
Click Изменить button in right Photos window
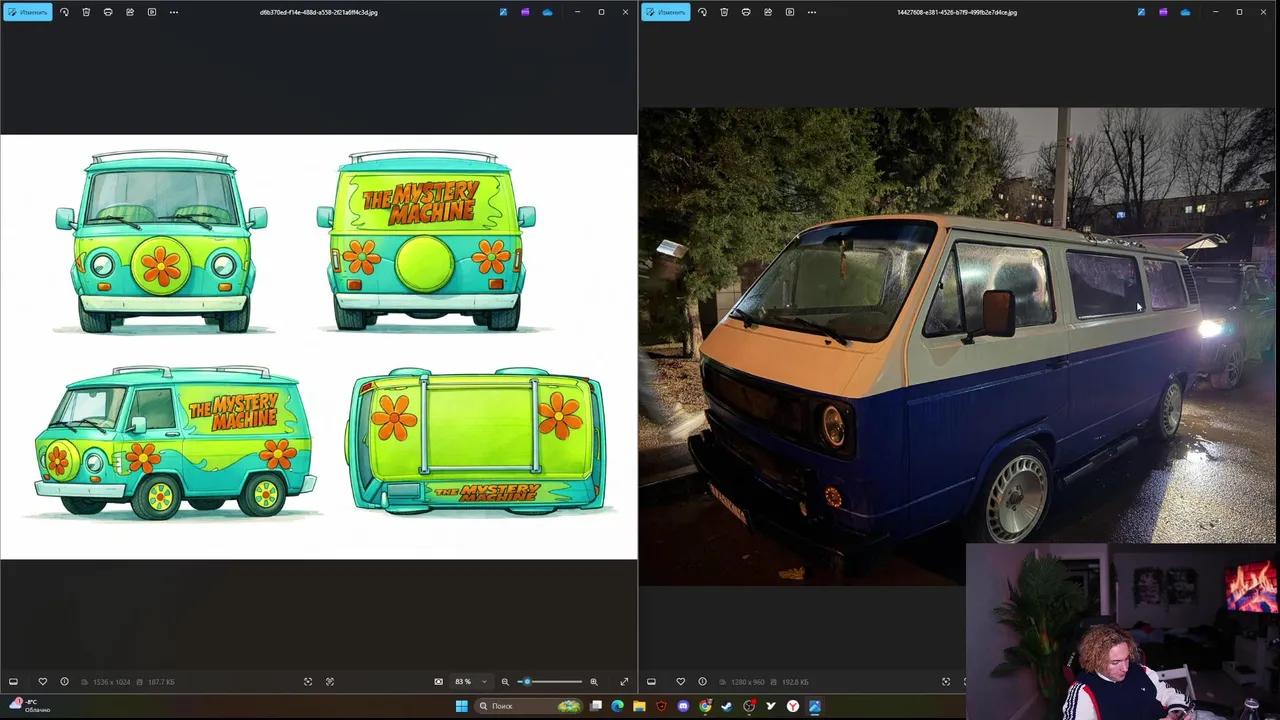pos(666,12)
